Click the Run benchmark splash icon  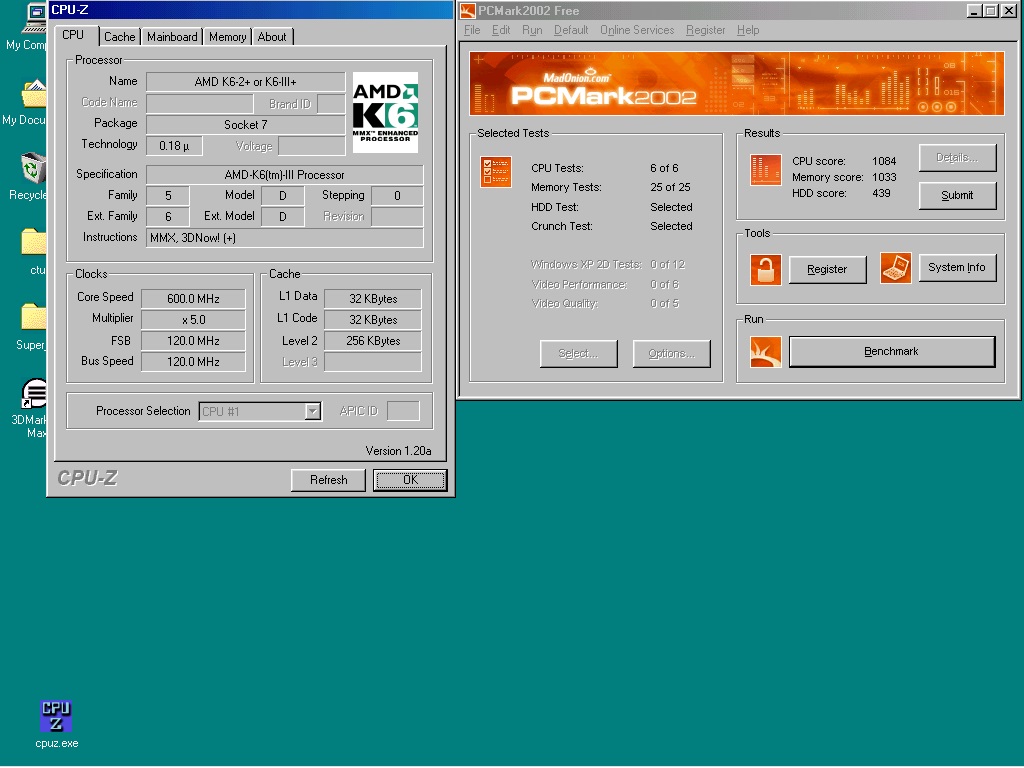766,352
